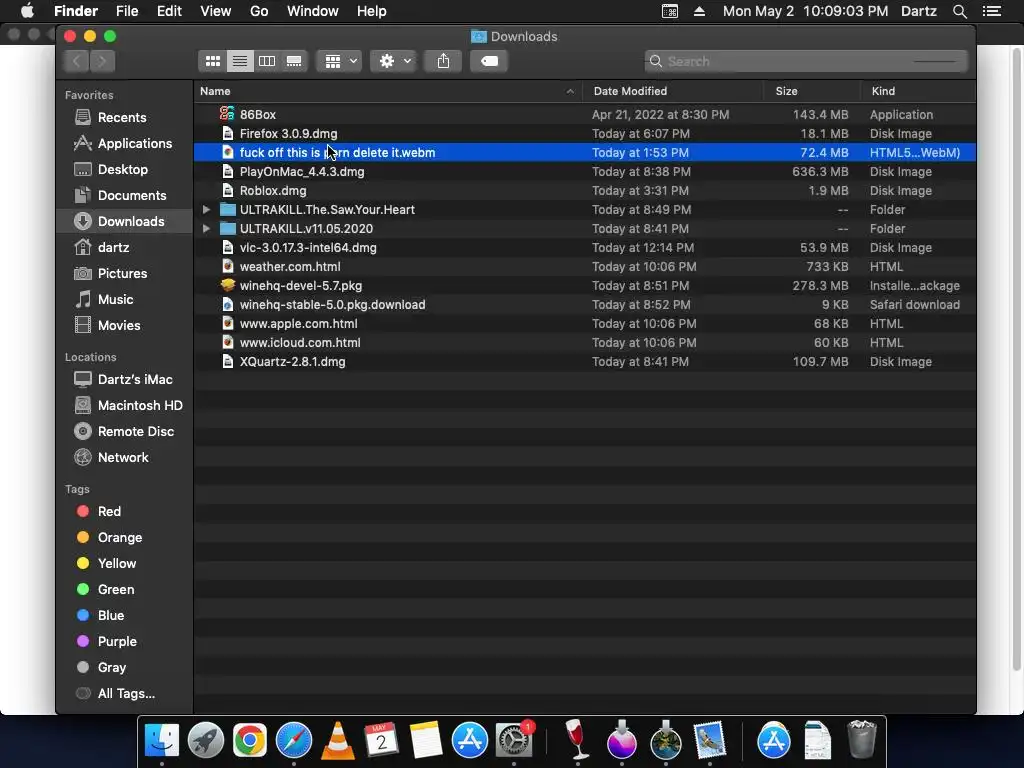The image size is (1024, 768).
Task: Click the Edit Tags toolbar icon
Action: [x=489, y=61]
